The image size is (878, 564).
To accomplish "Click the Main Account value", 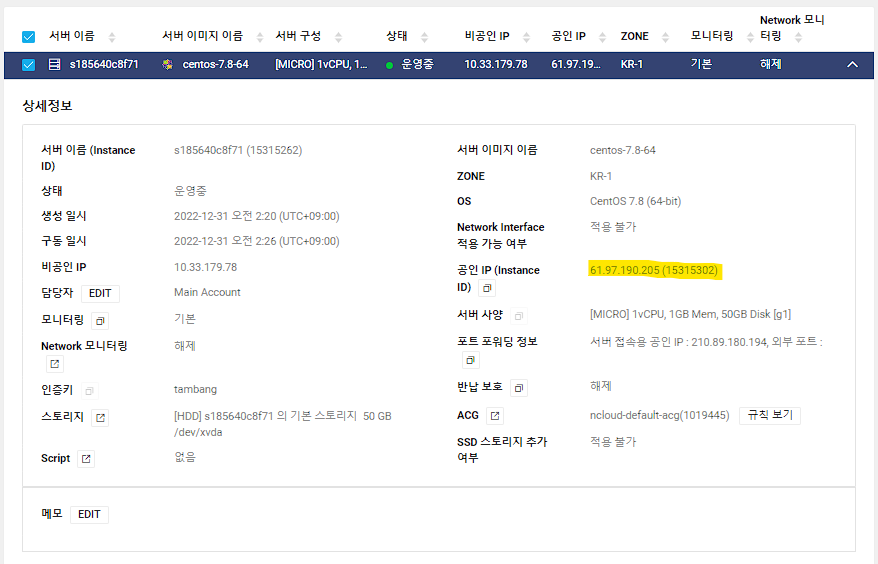I will coord(207,292).
